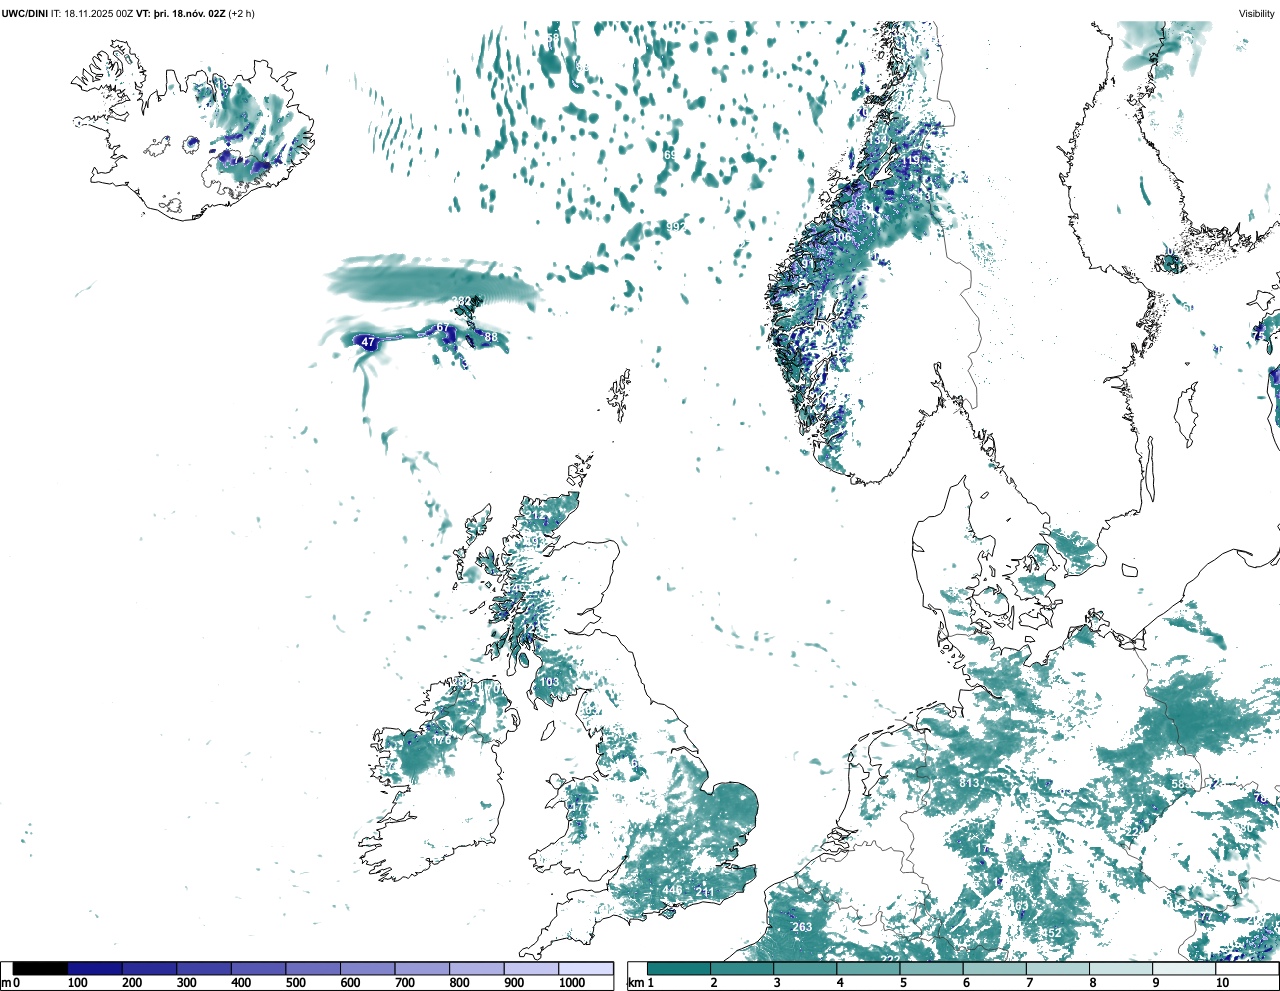Click the '813' value over northern Germany
The width and height of the screenshot is (1280, 991).
[969, 782]
